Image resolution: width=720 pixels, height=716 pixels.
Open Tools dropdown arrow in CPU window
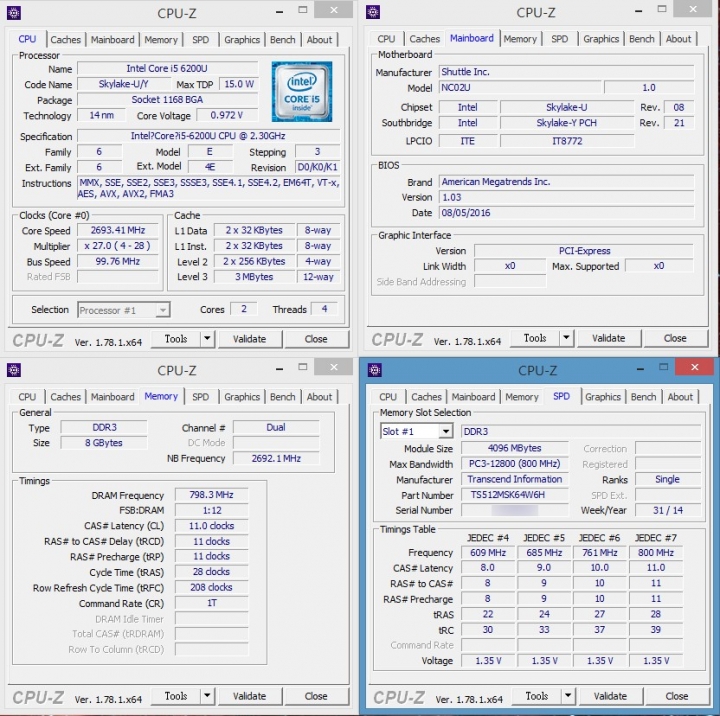[208, 339]
